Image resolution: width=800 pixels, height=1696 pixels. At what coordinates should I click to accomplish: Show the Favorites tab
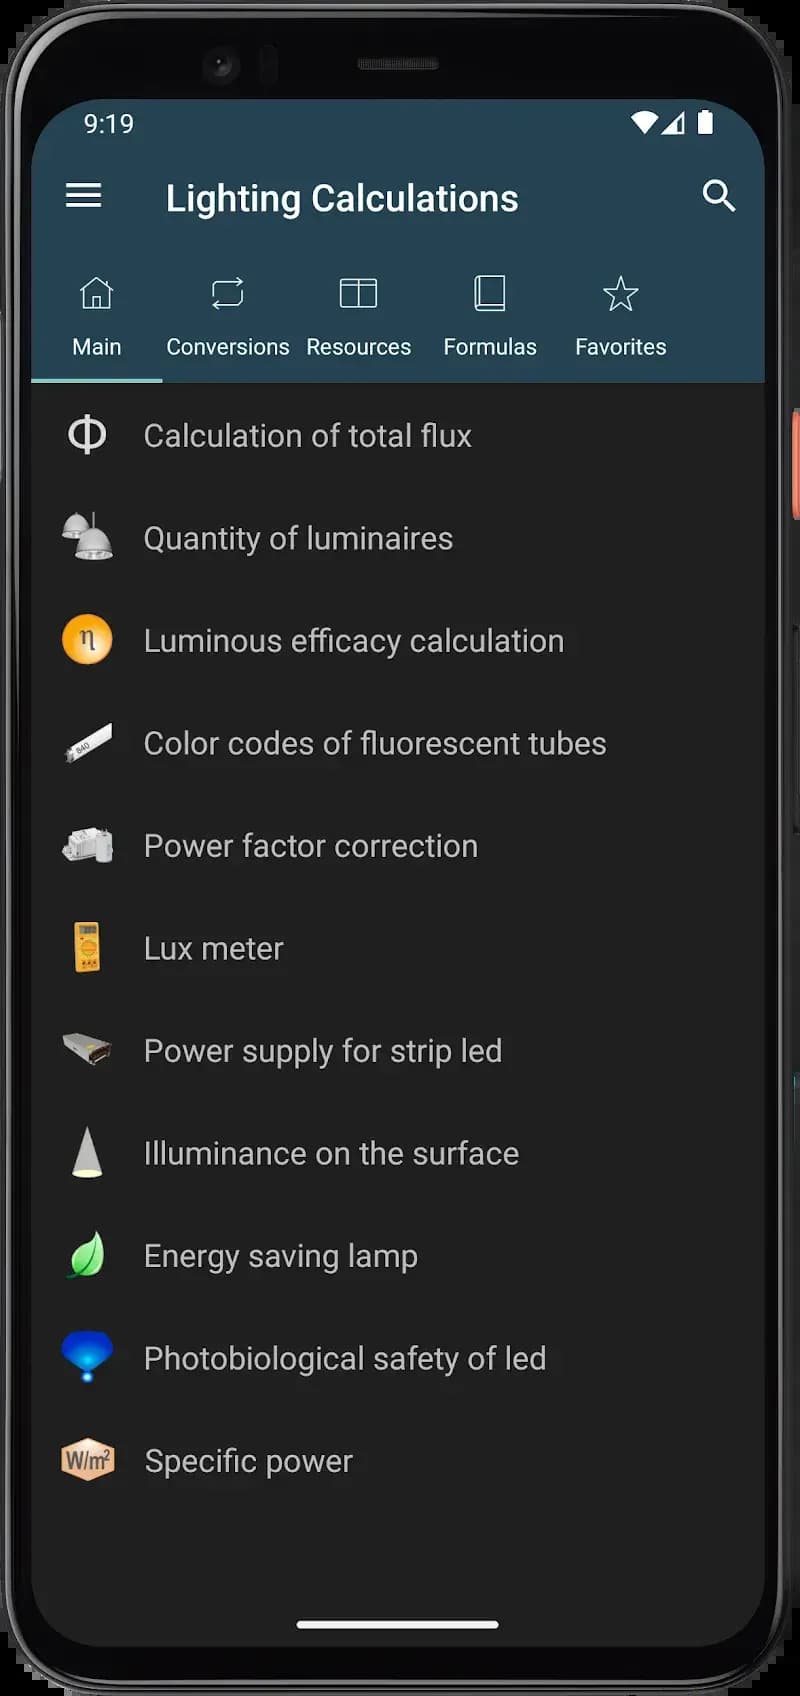[620, 318]
